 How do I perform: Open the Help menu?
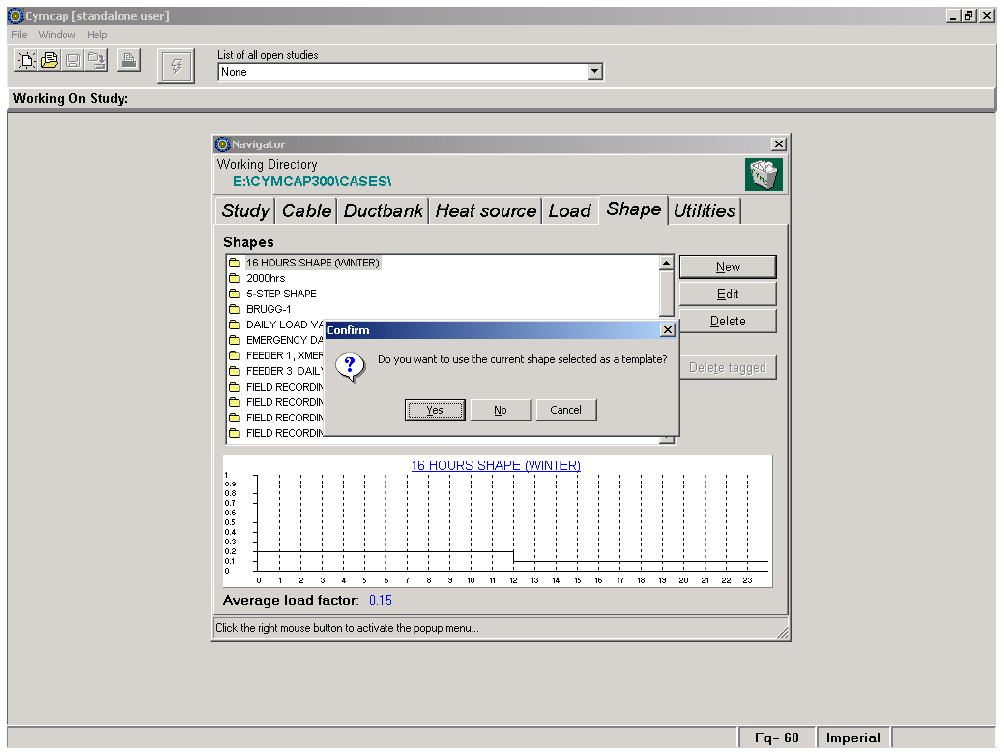[97, 35]
